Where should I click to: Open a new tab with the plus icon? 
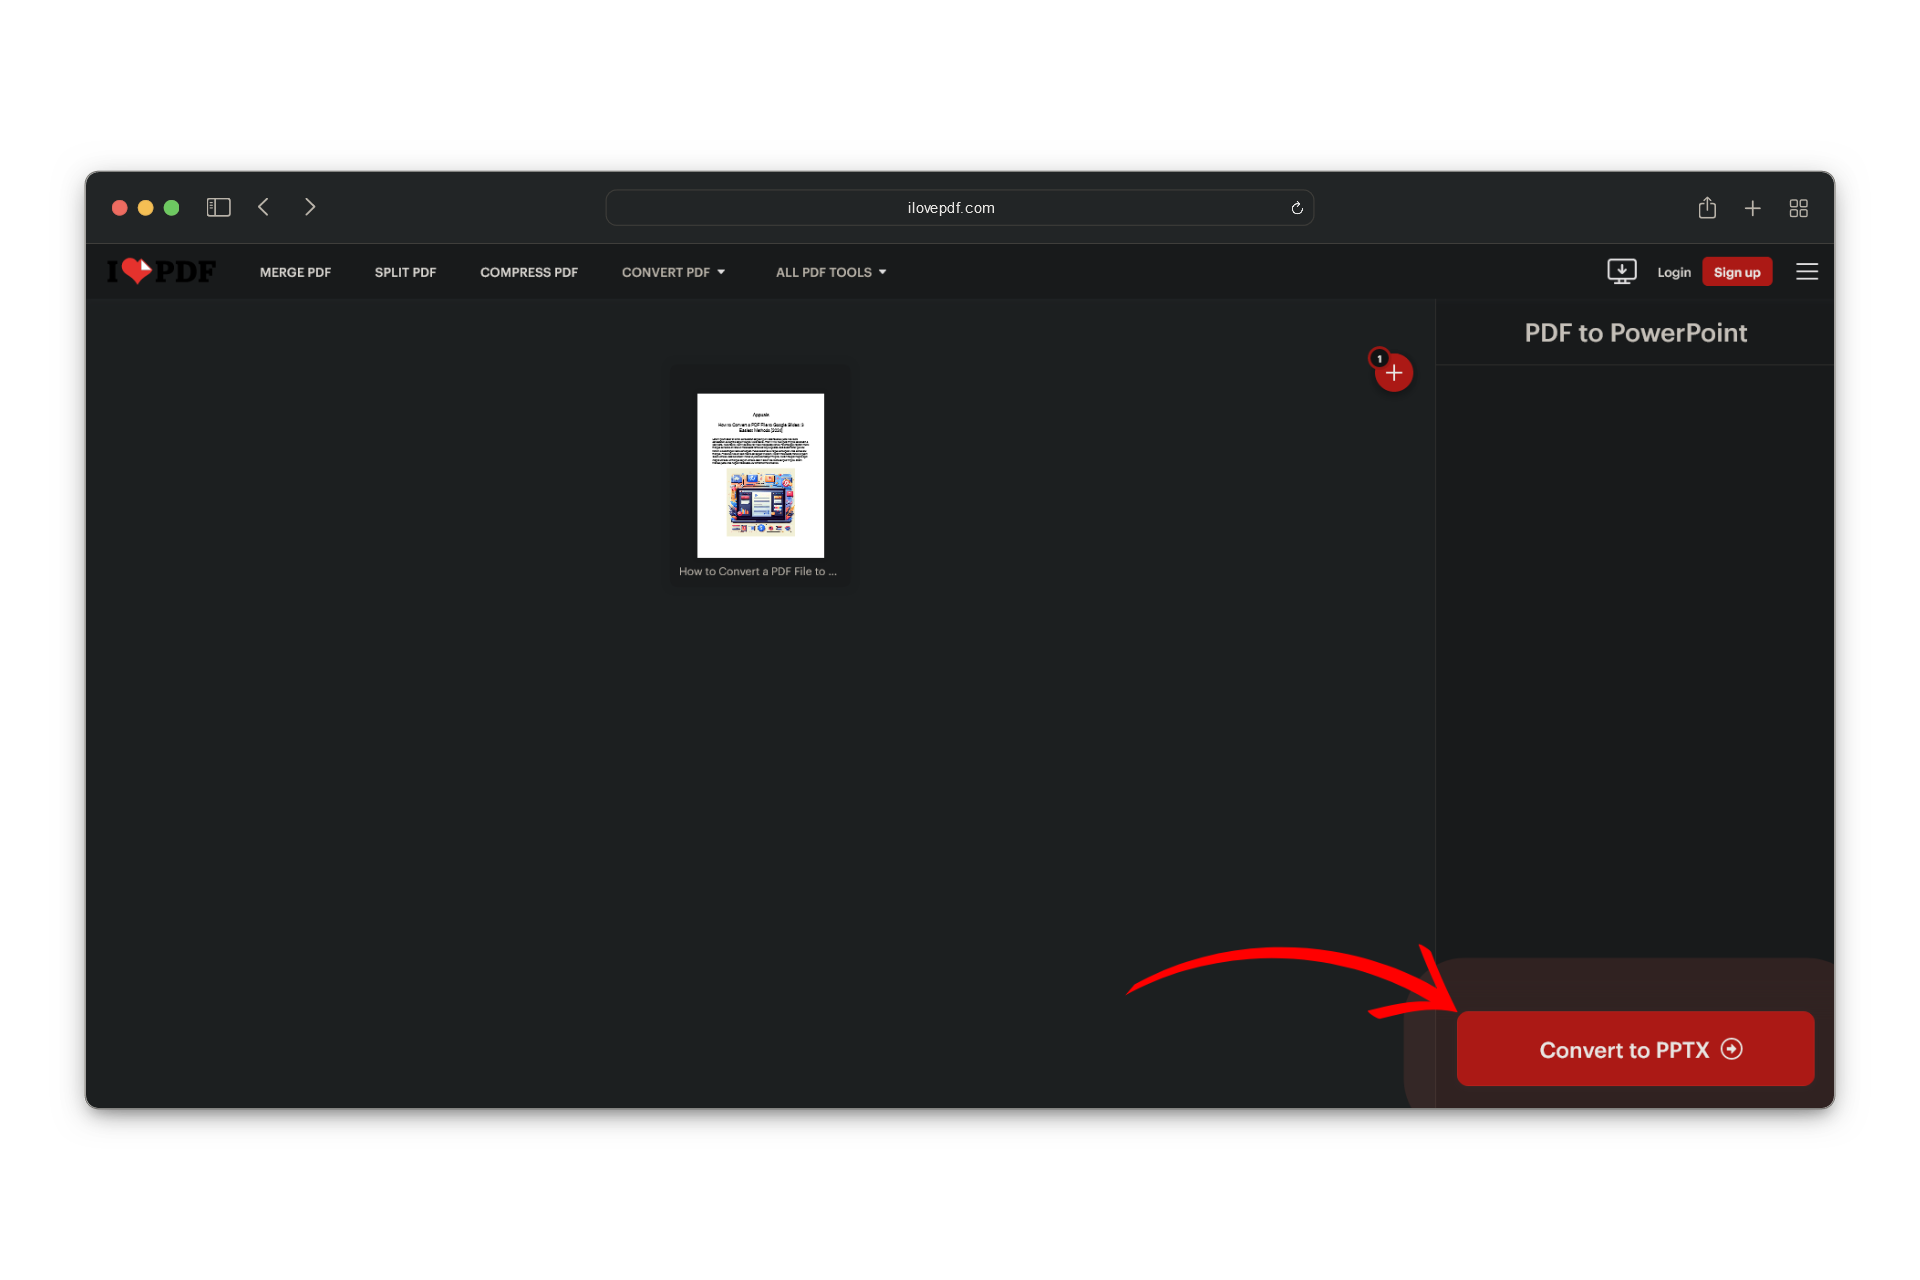(1752, 208)
